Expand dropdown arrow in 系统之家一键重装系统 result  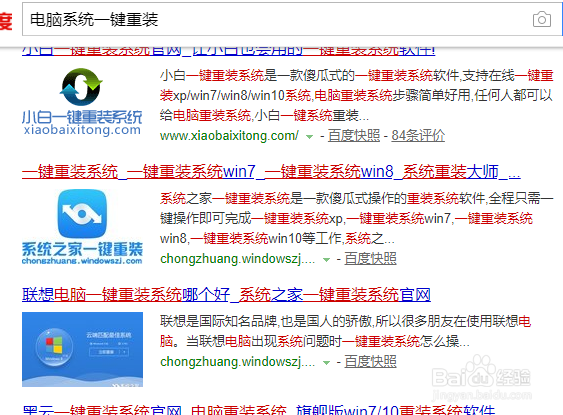click(x=326, y=260)
